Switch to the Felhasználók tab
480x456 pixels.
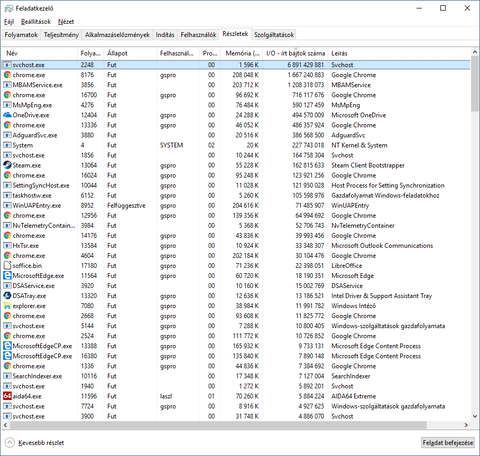coord(198,35)
